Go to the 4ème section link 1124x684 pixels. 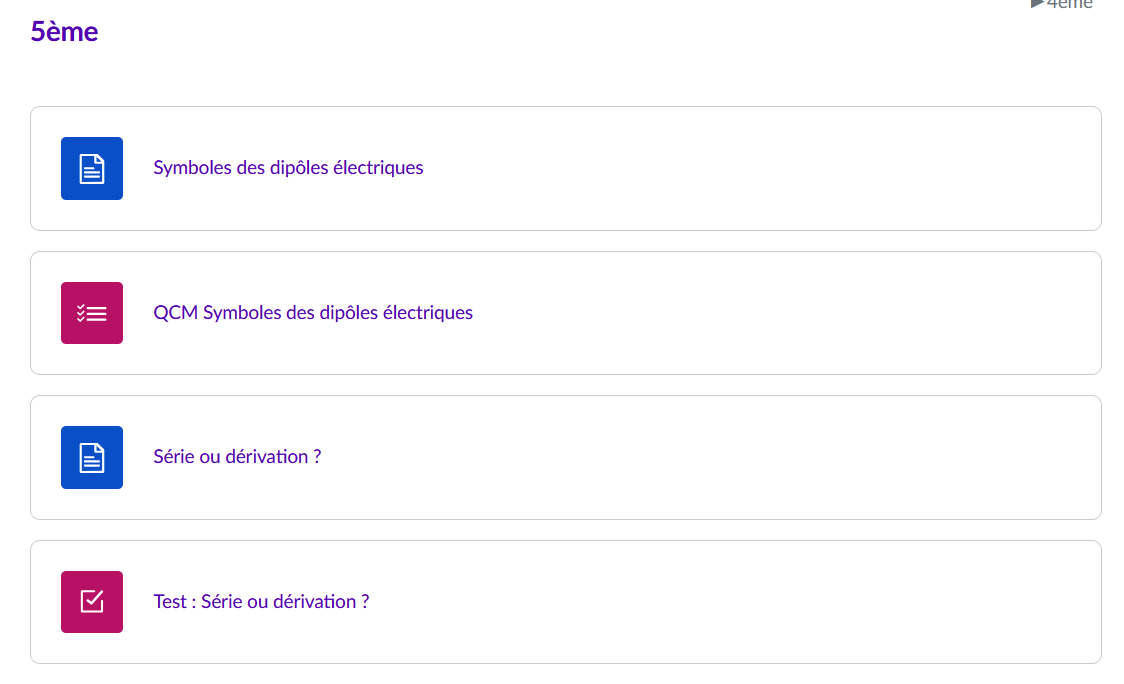pos(1070,4)
